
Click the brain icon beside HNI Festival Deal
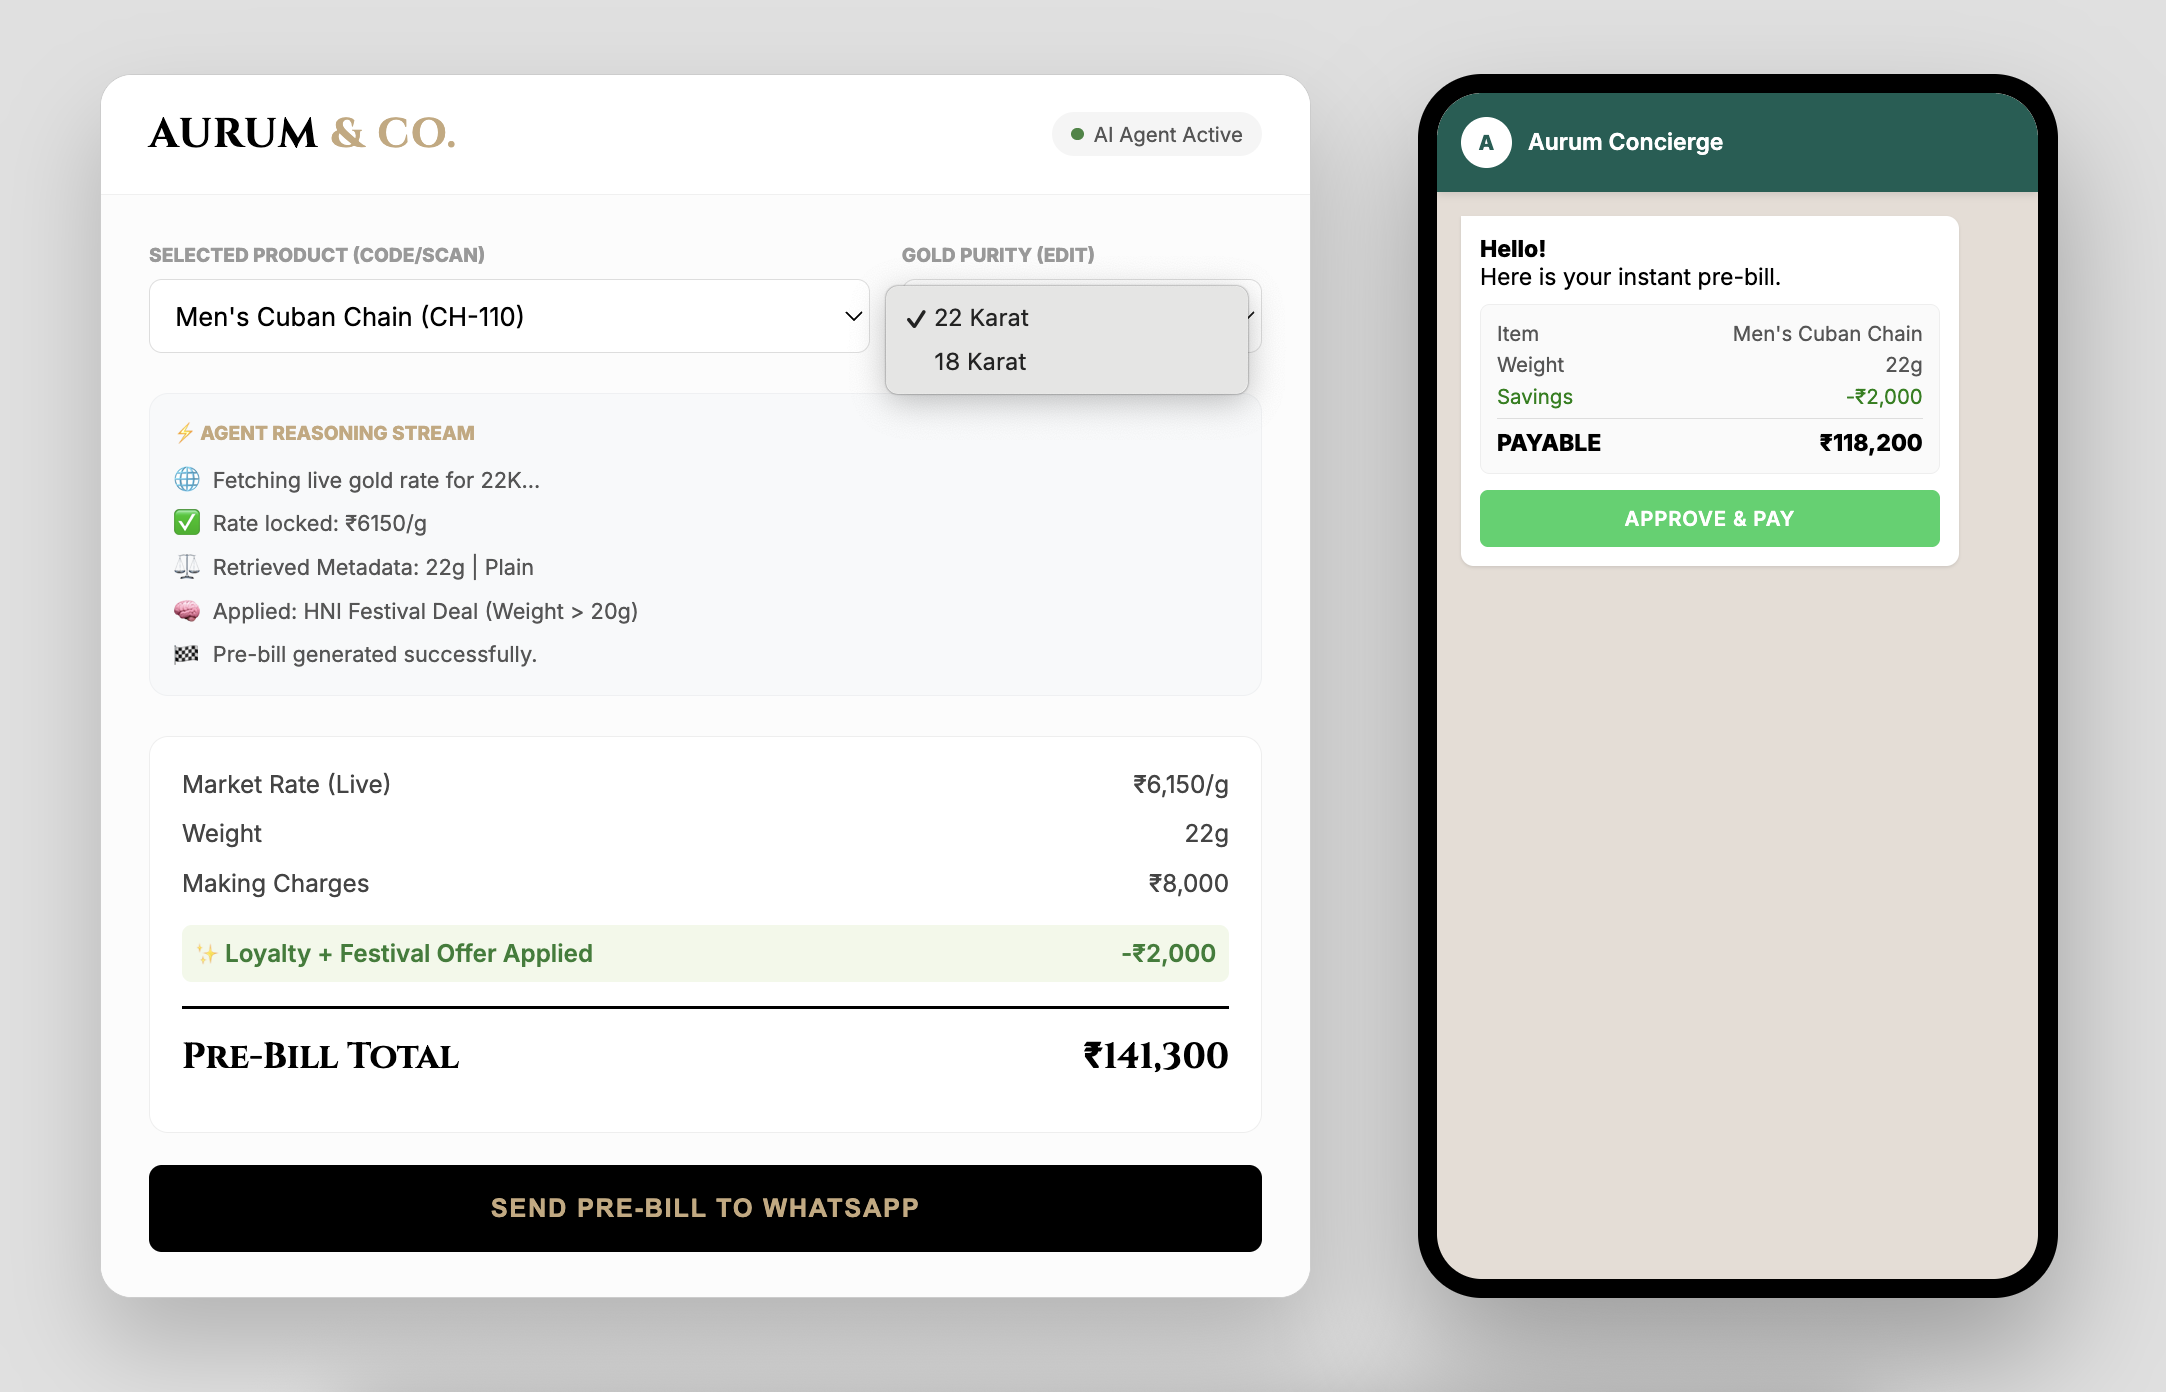click(x=187, y=611)
